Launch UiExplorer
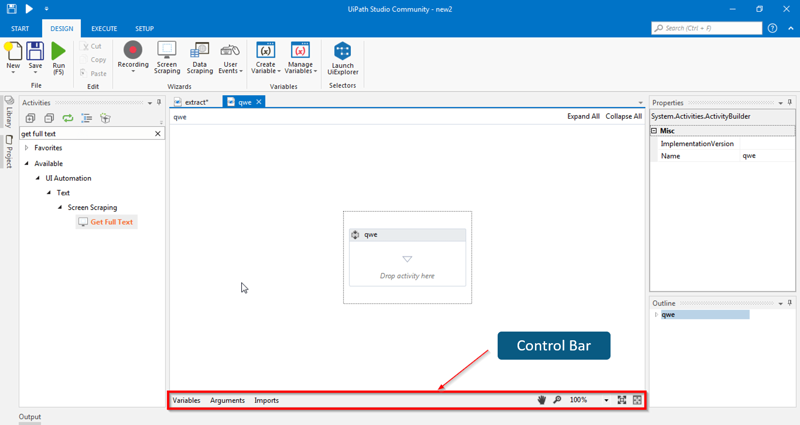The width and height of the screenshot is (800, 425). [x=342, y=58]
